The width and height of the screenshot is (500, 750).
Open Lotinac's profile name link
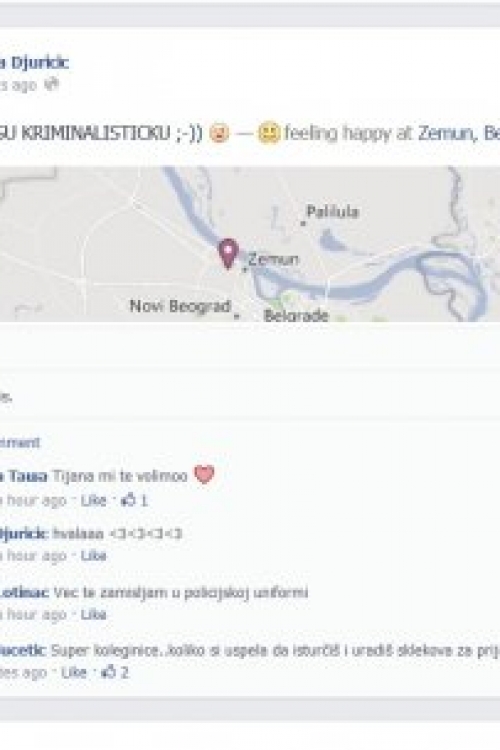24,593
